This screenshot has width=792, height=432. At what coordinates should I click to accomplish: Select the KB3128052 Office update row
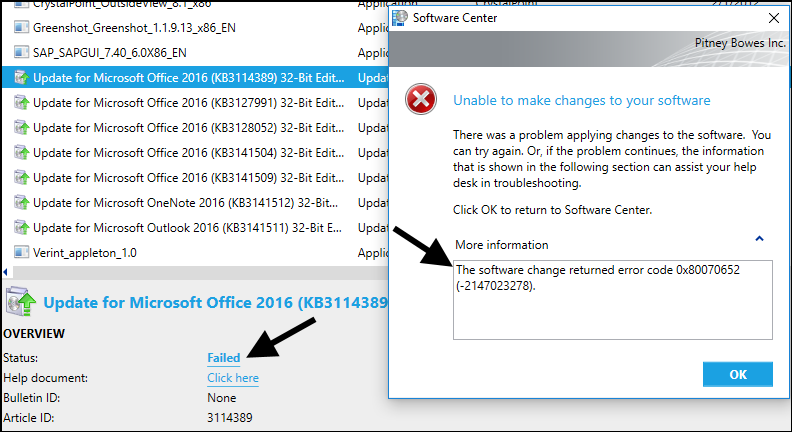195,128
